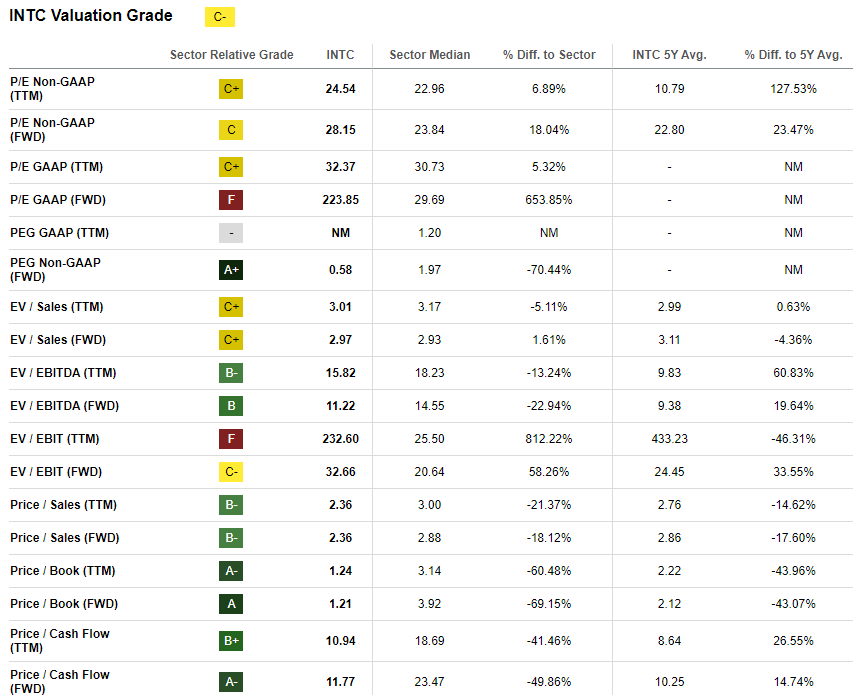Click the % Diff. to Sector column header
This screenshot has width=859, height=695.
[549, 55]
